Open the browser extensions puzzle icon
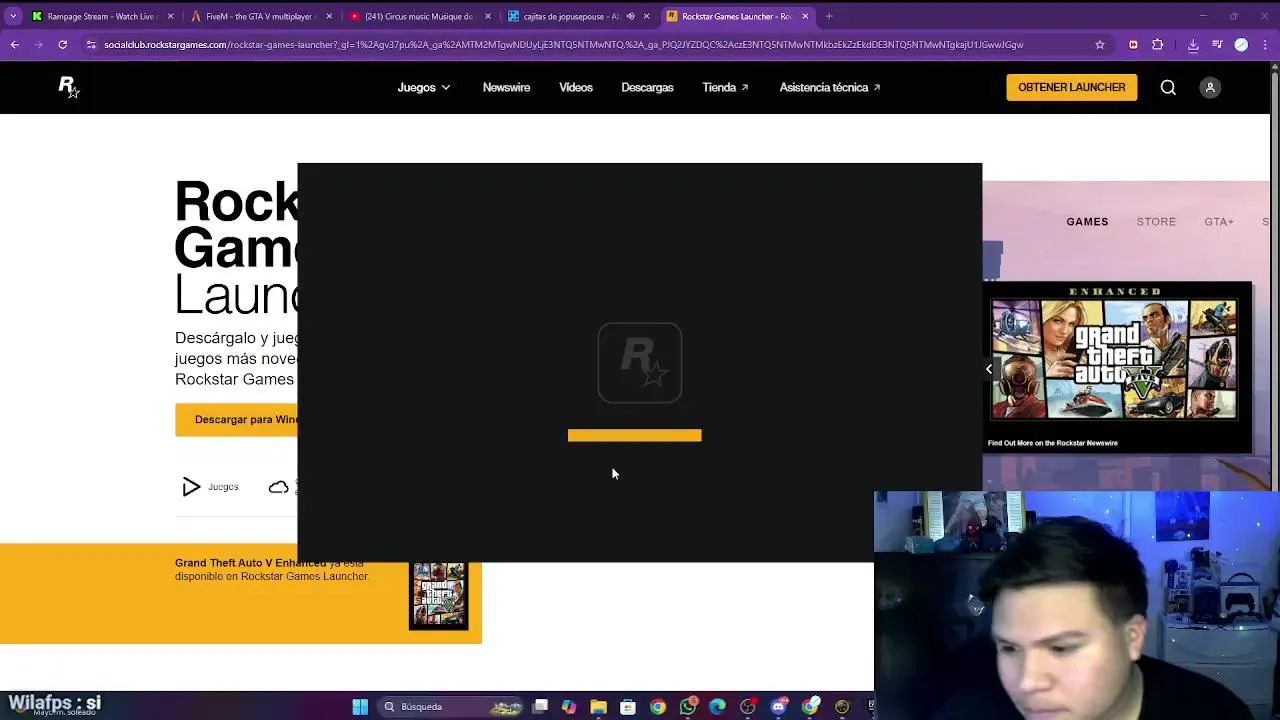 point(1158,44)
